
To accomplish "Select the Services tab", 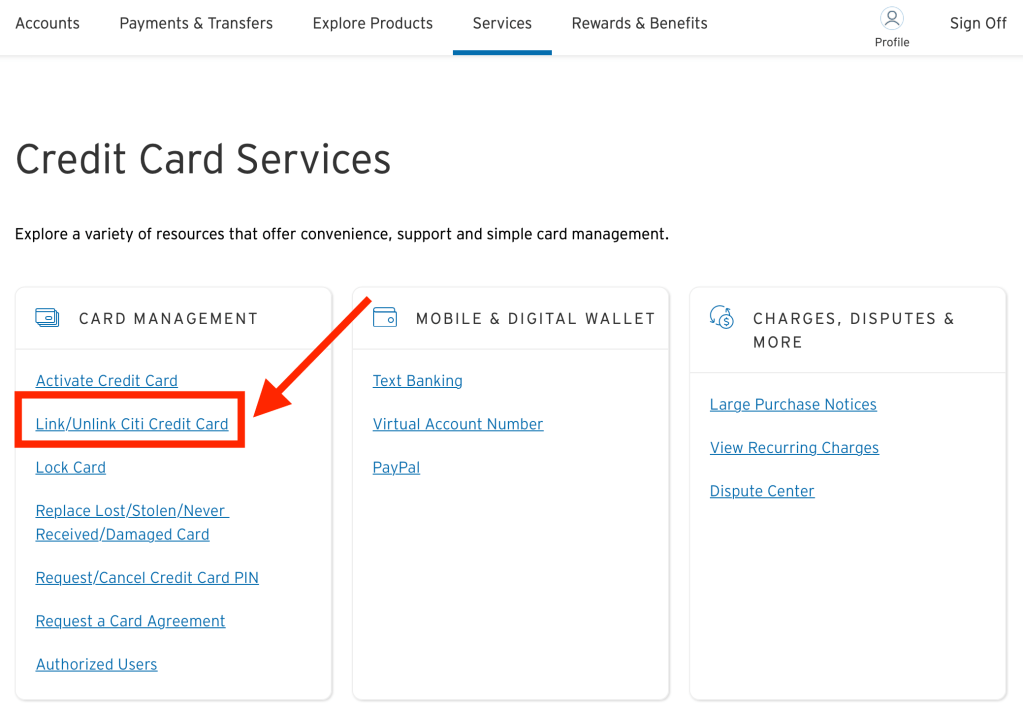I will tap(502, 23).
